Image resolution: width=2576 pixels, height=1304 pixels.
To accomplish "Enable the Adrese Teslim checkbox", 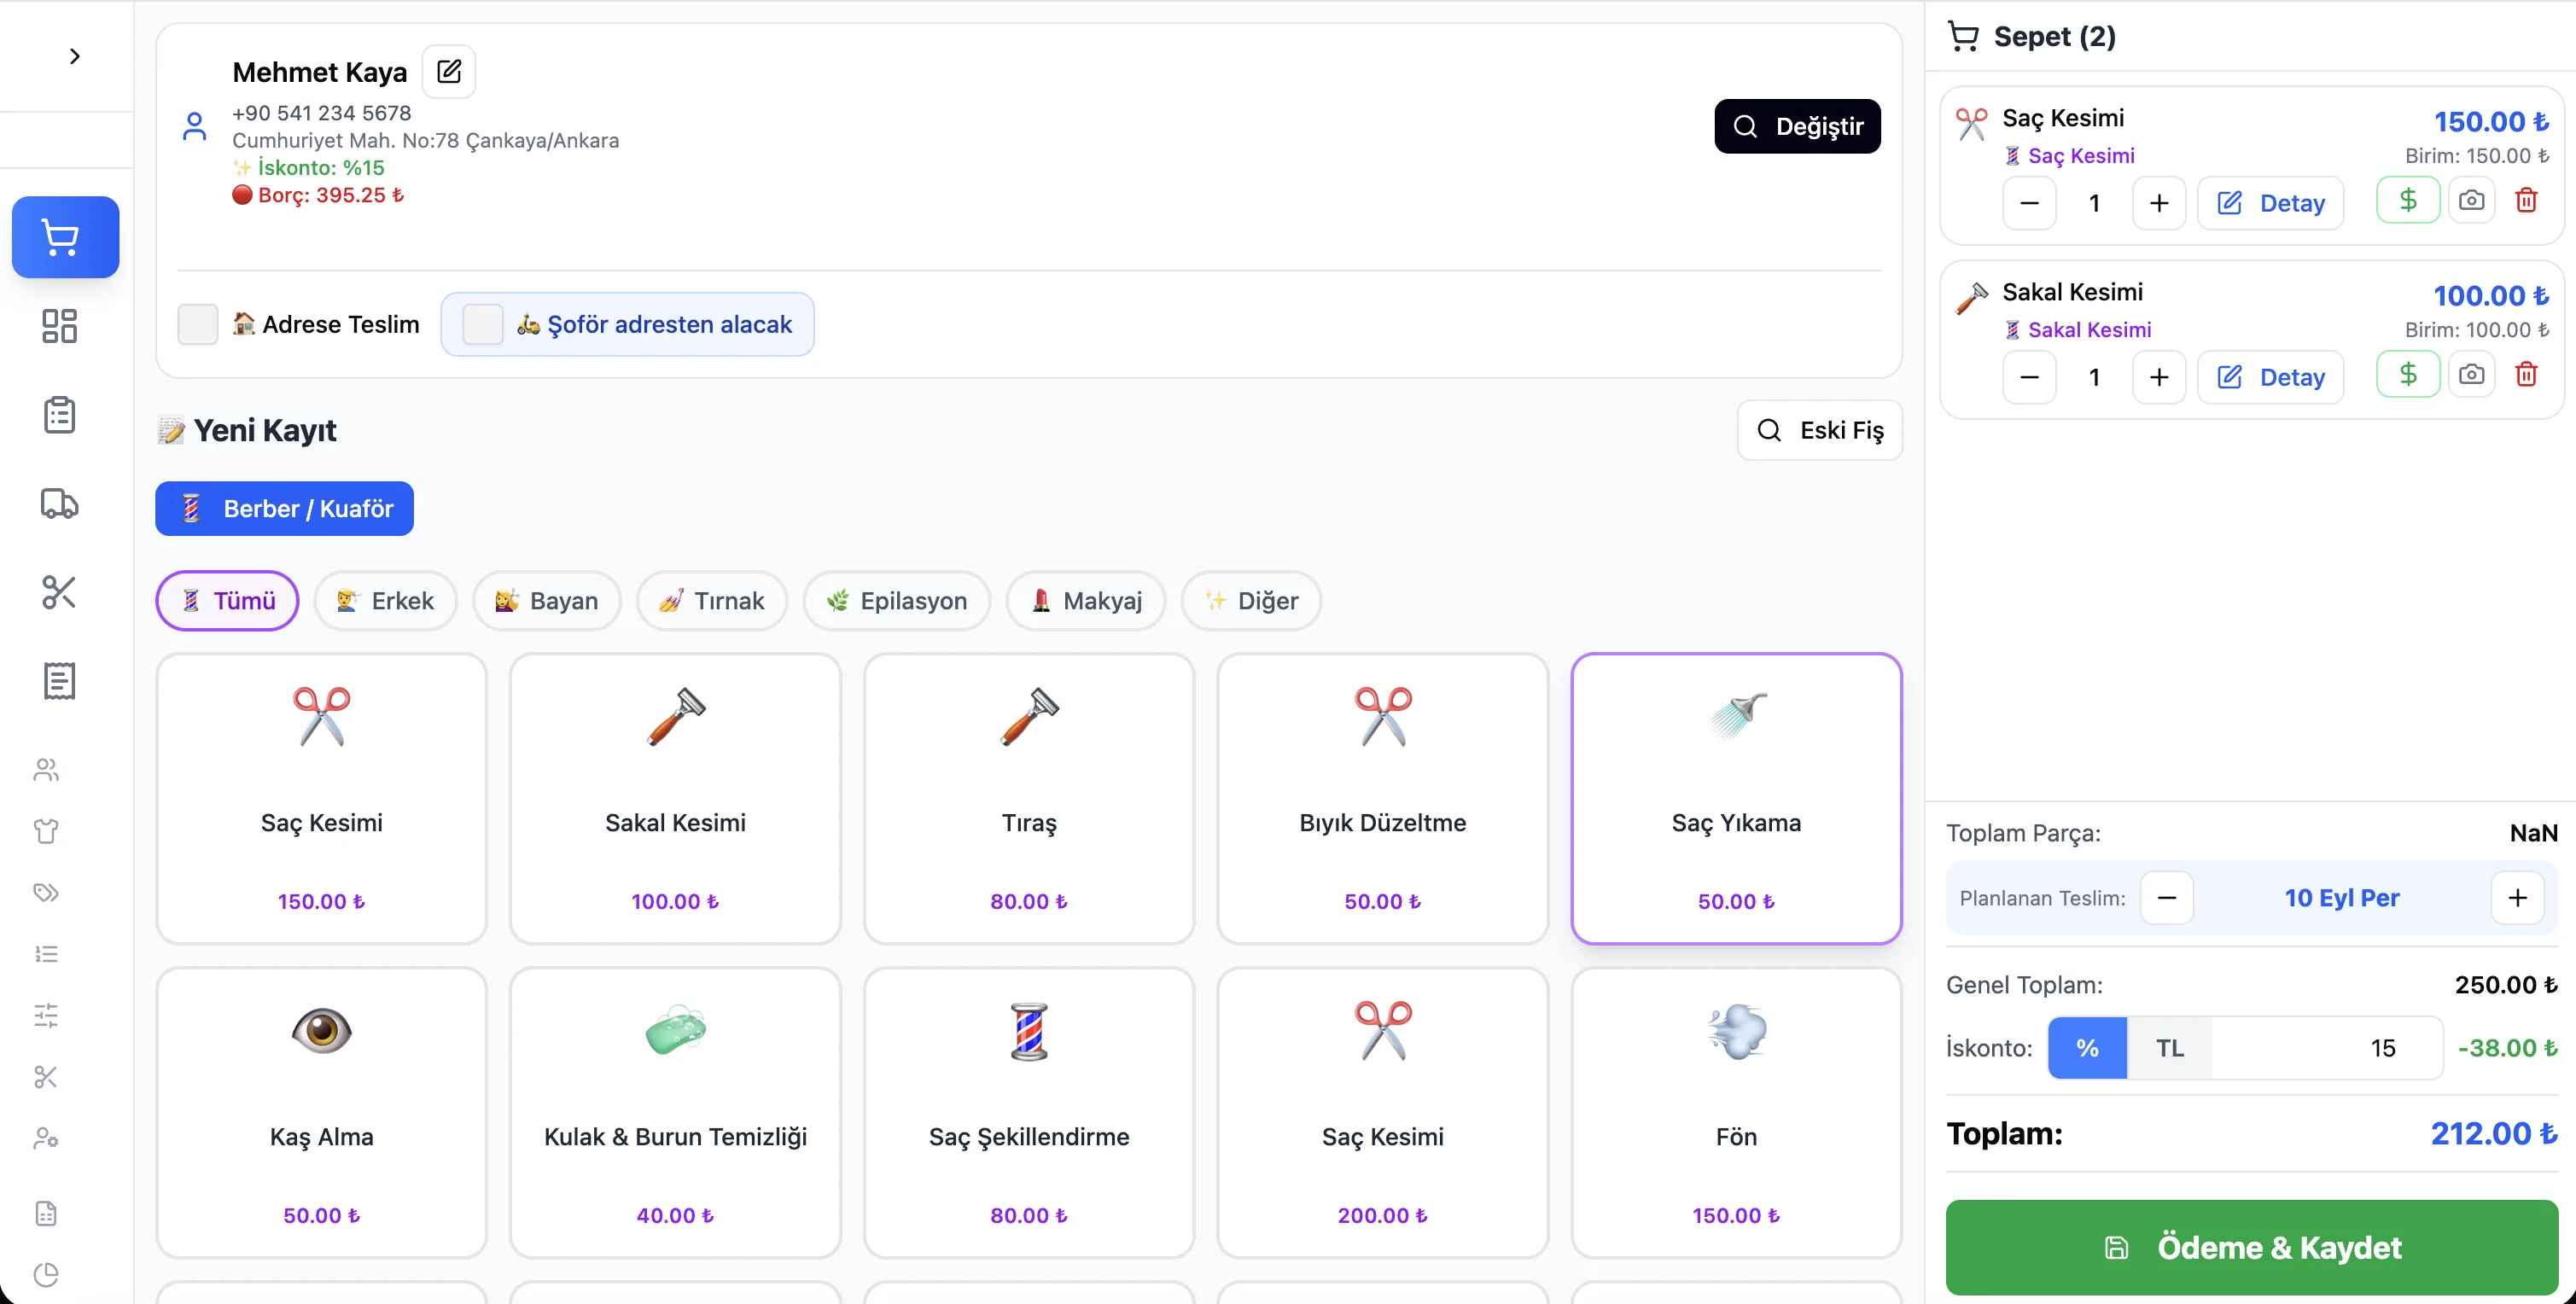I will pyautogui.click(x=198, y=324).
